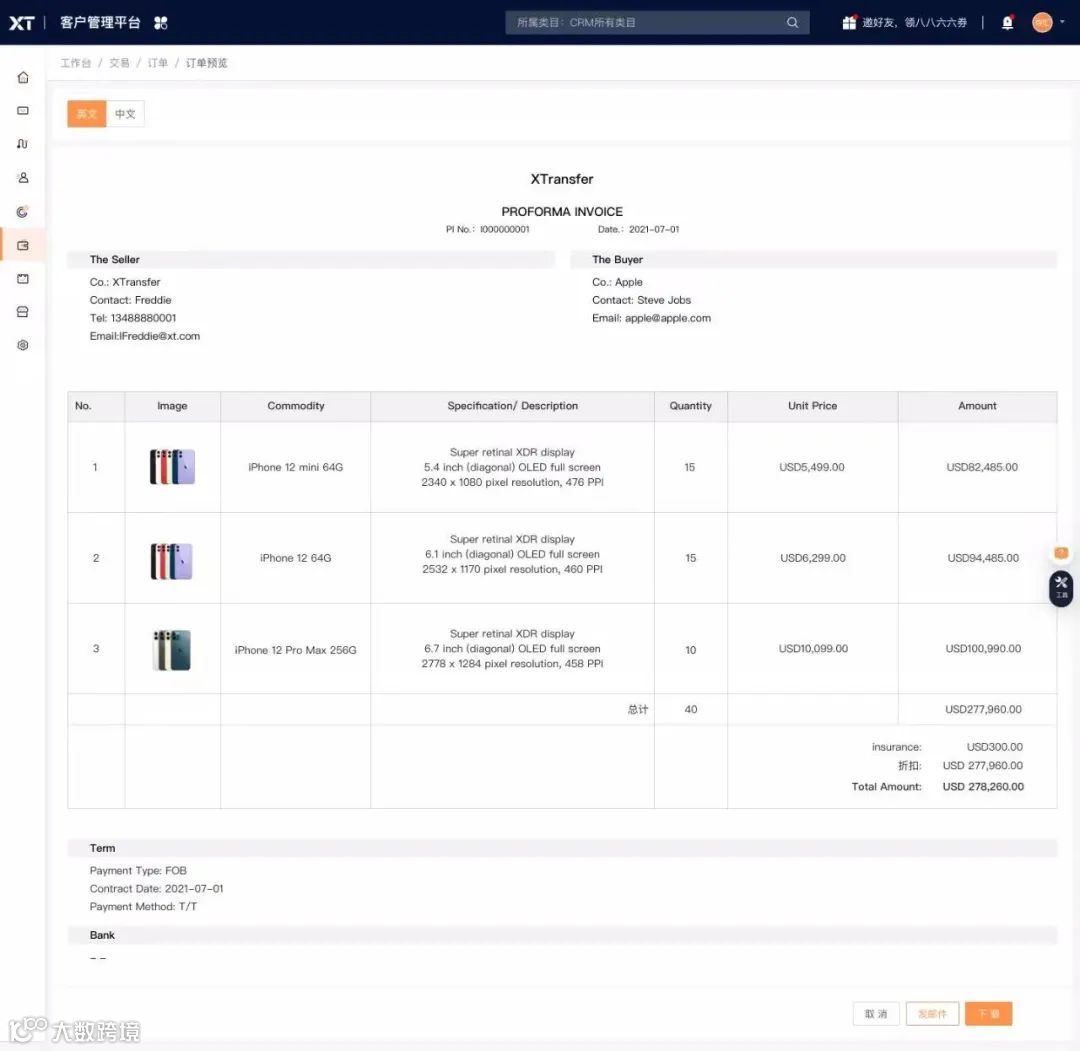Select the orange English language tab

pos(87,114)
